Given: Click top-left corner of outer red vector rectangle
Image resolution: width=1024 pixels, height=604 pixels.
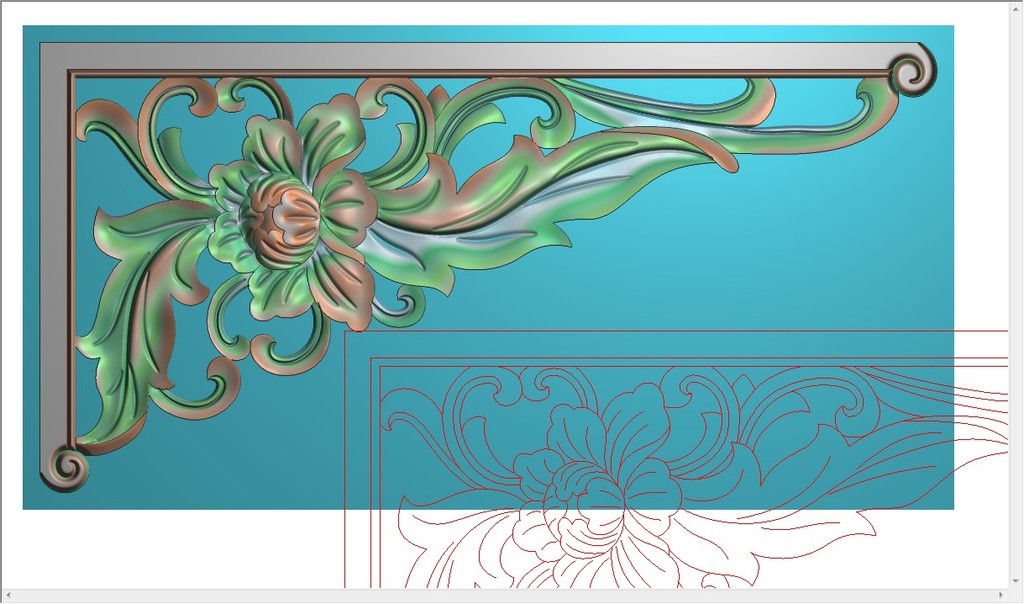Looking at the screenshot, I should [346, 332].
